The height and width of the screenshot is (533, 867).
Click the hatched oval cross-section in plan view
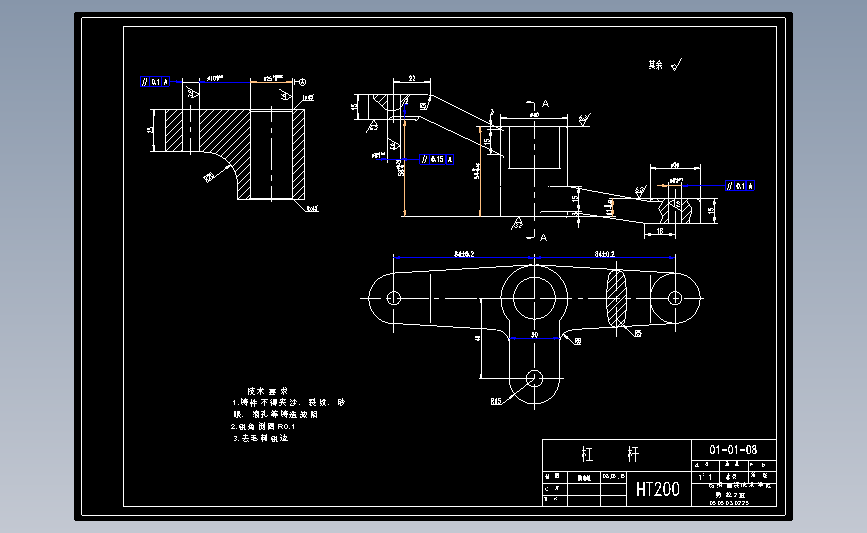617,298
